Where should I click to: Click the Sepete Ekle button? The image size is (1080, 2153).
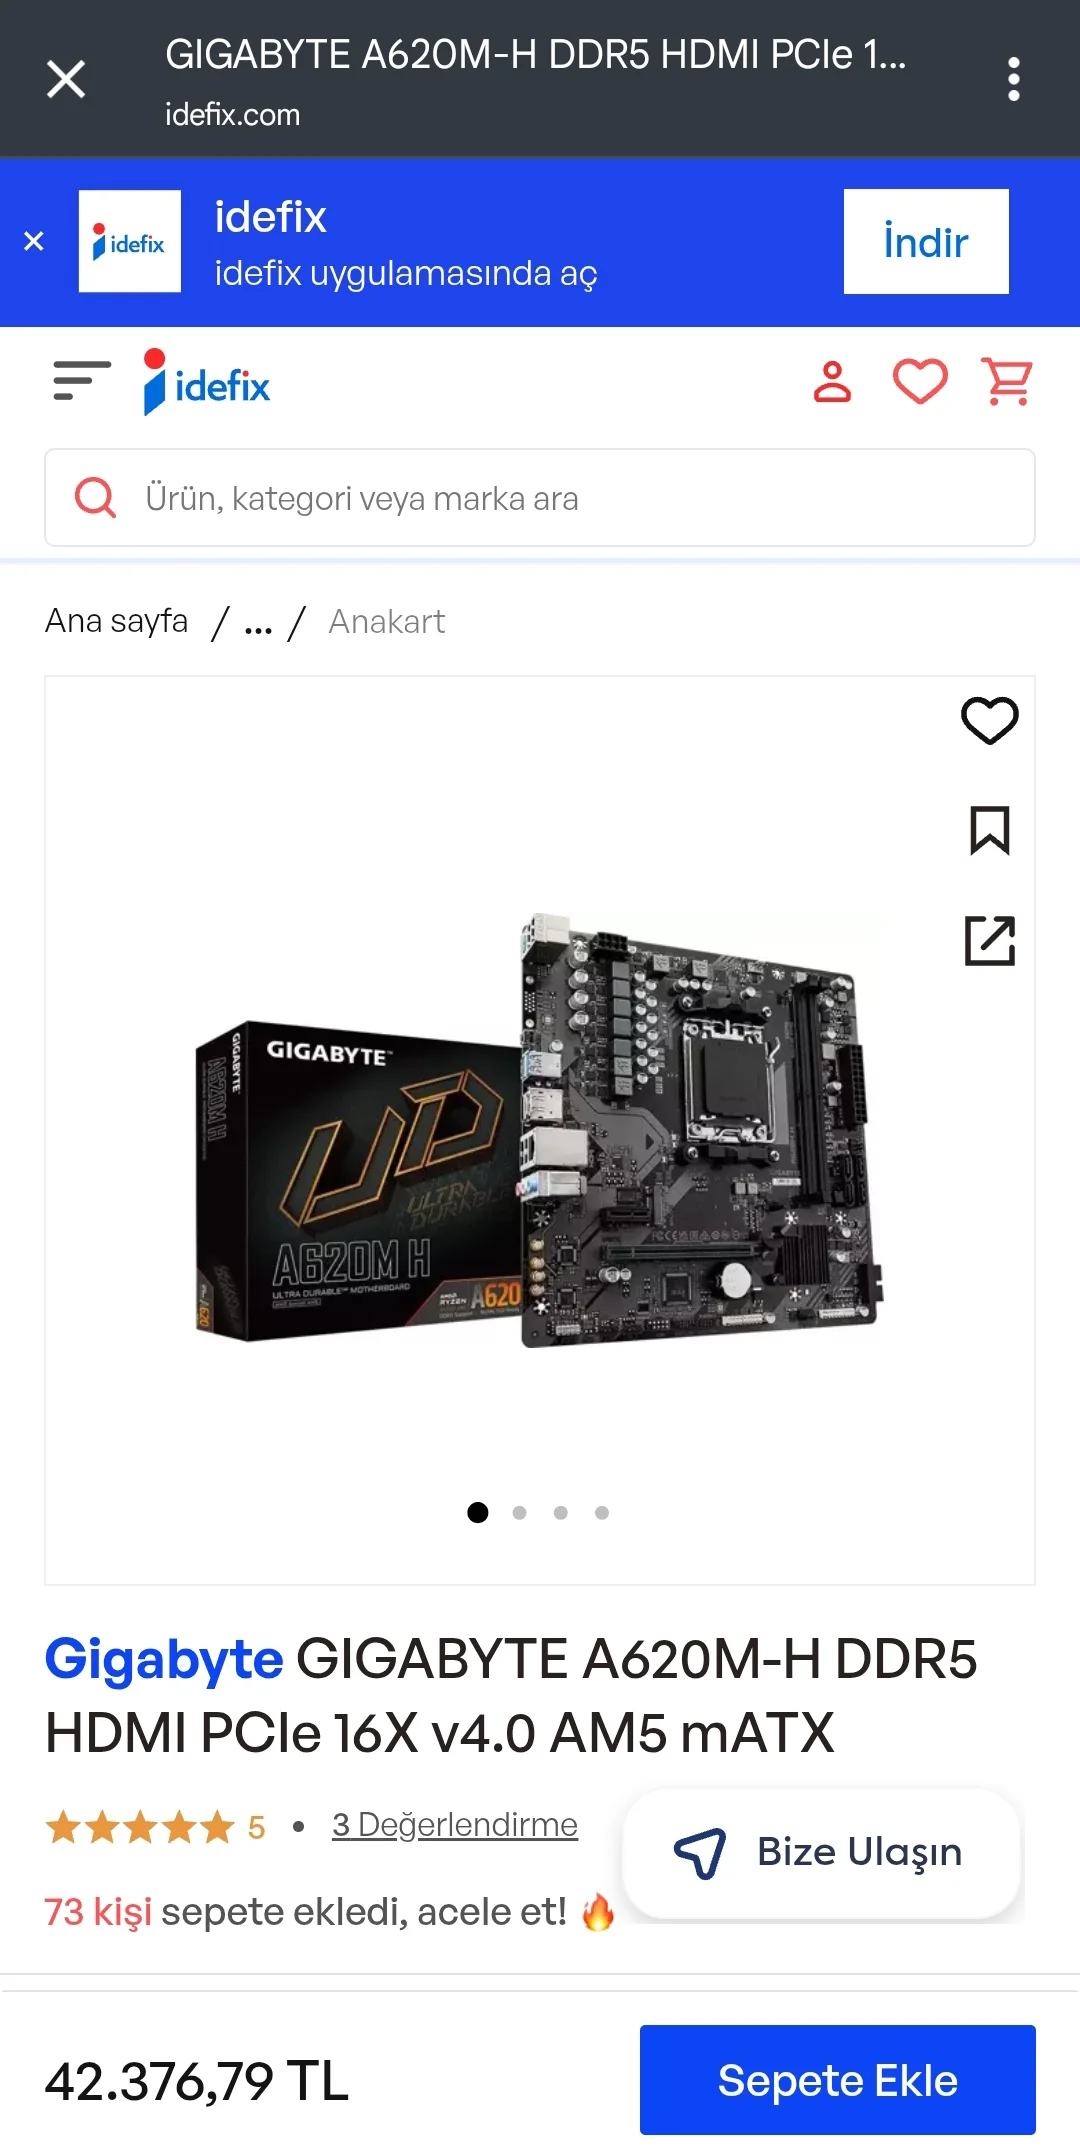tap(838, 2080)
